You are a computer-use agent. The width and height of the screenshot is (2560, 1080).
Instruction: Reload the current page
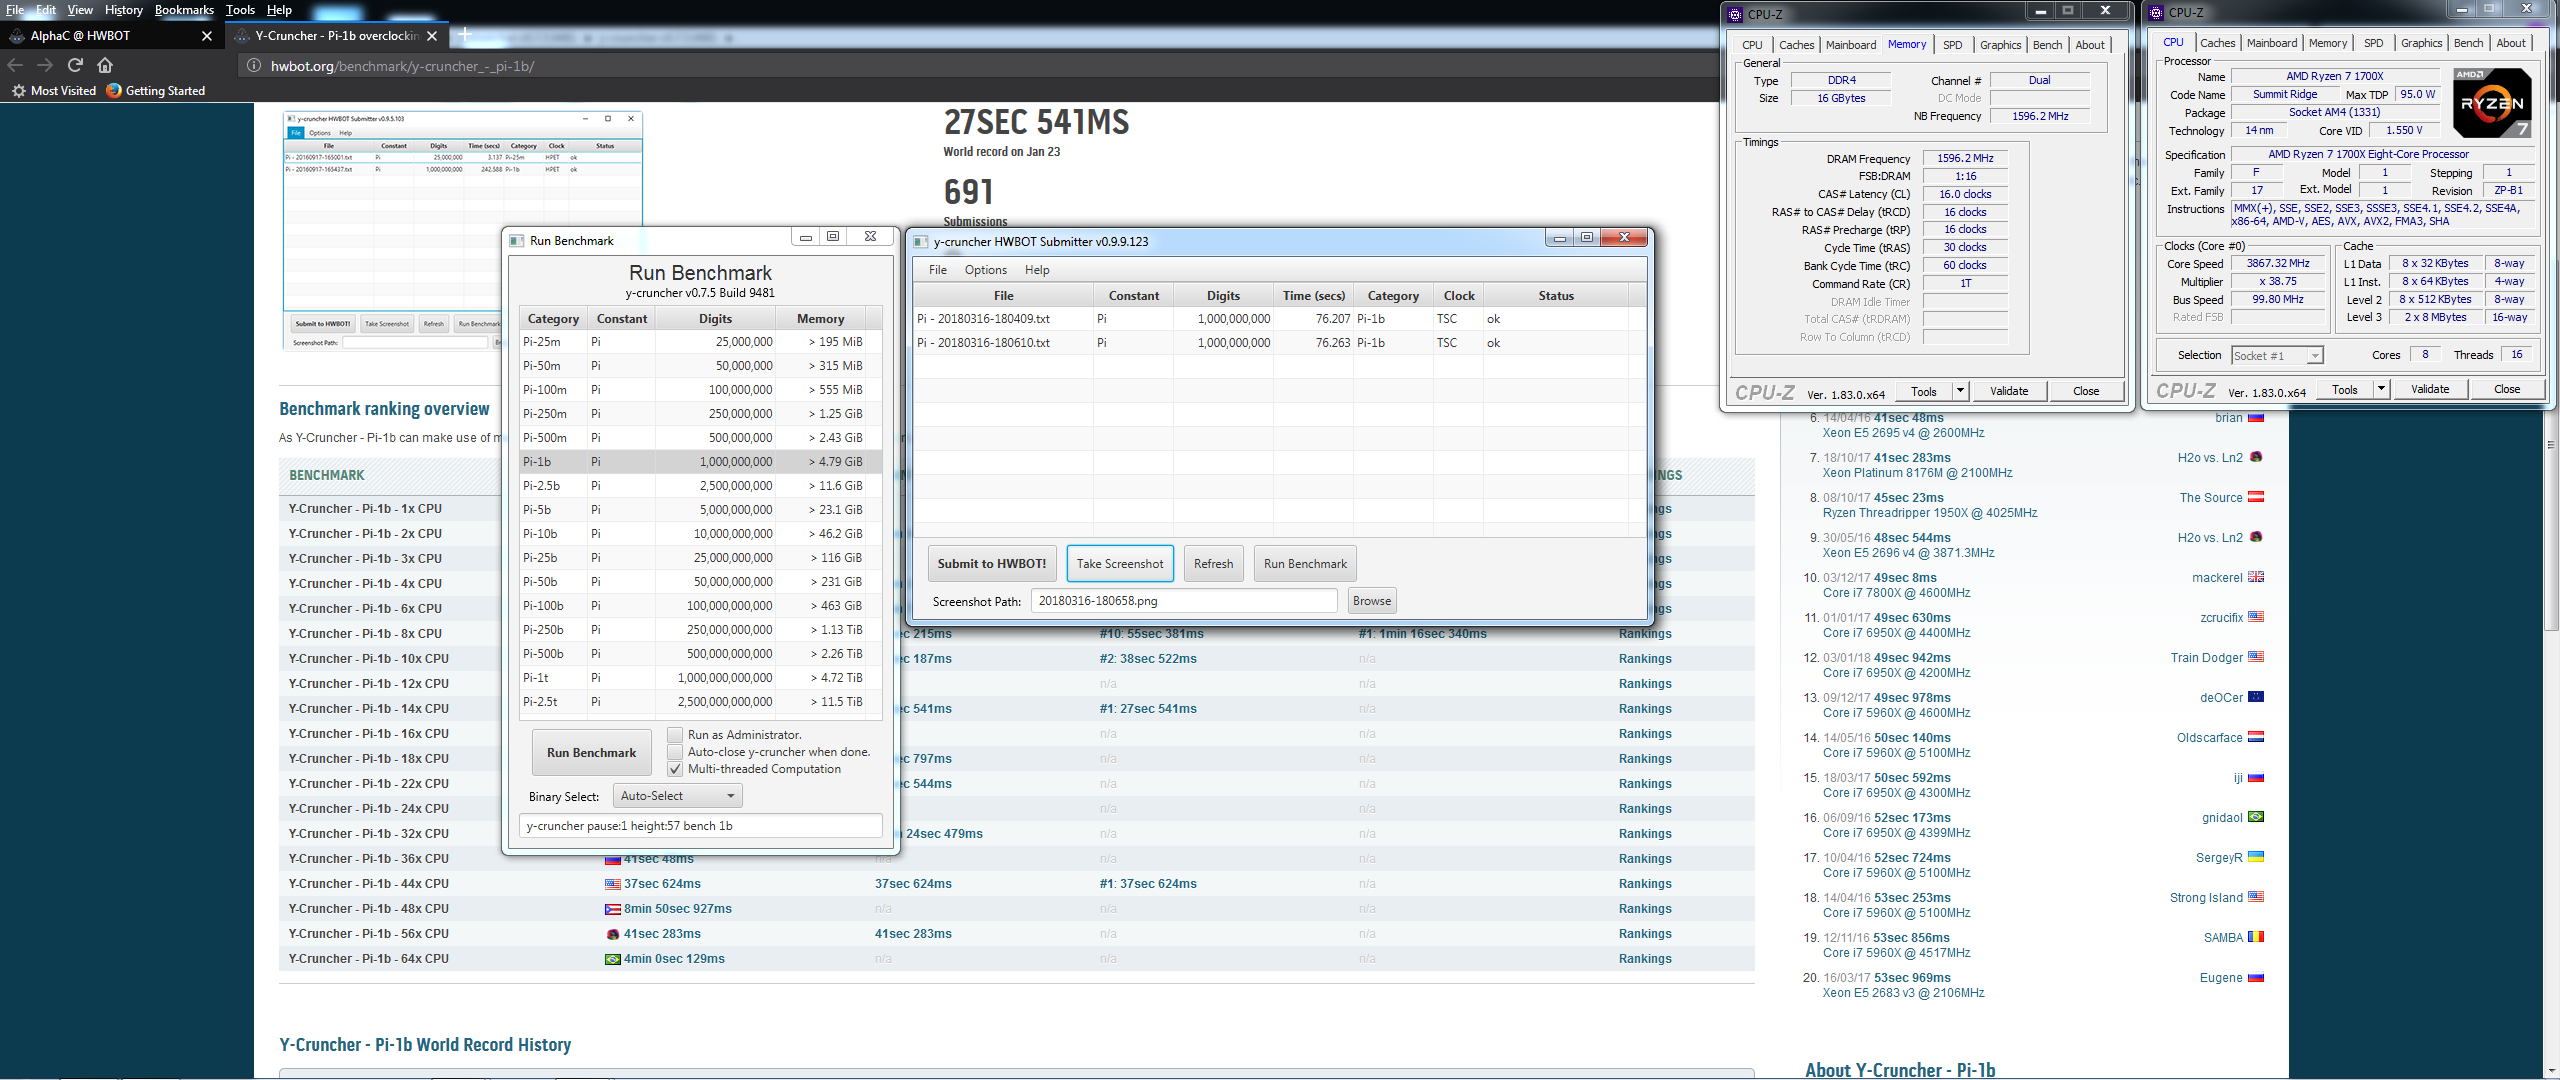pos(75,65)
